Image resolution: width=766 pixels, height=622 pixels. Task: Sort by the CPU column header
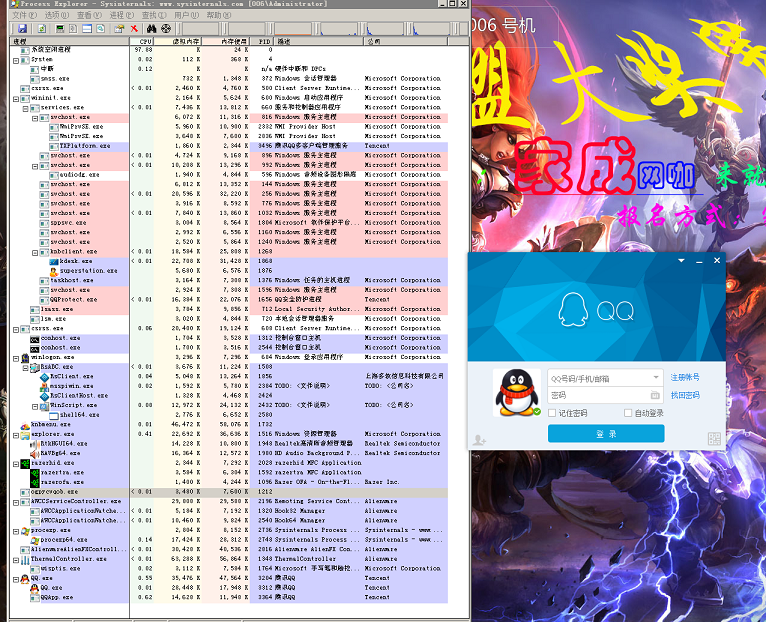(x=142, y=42)
